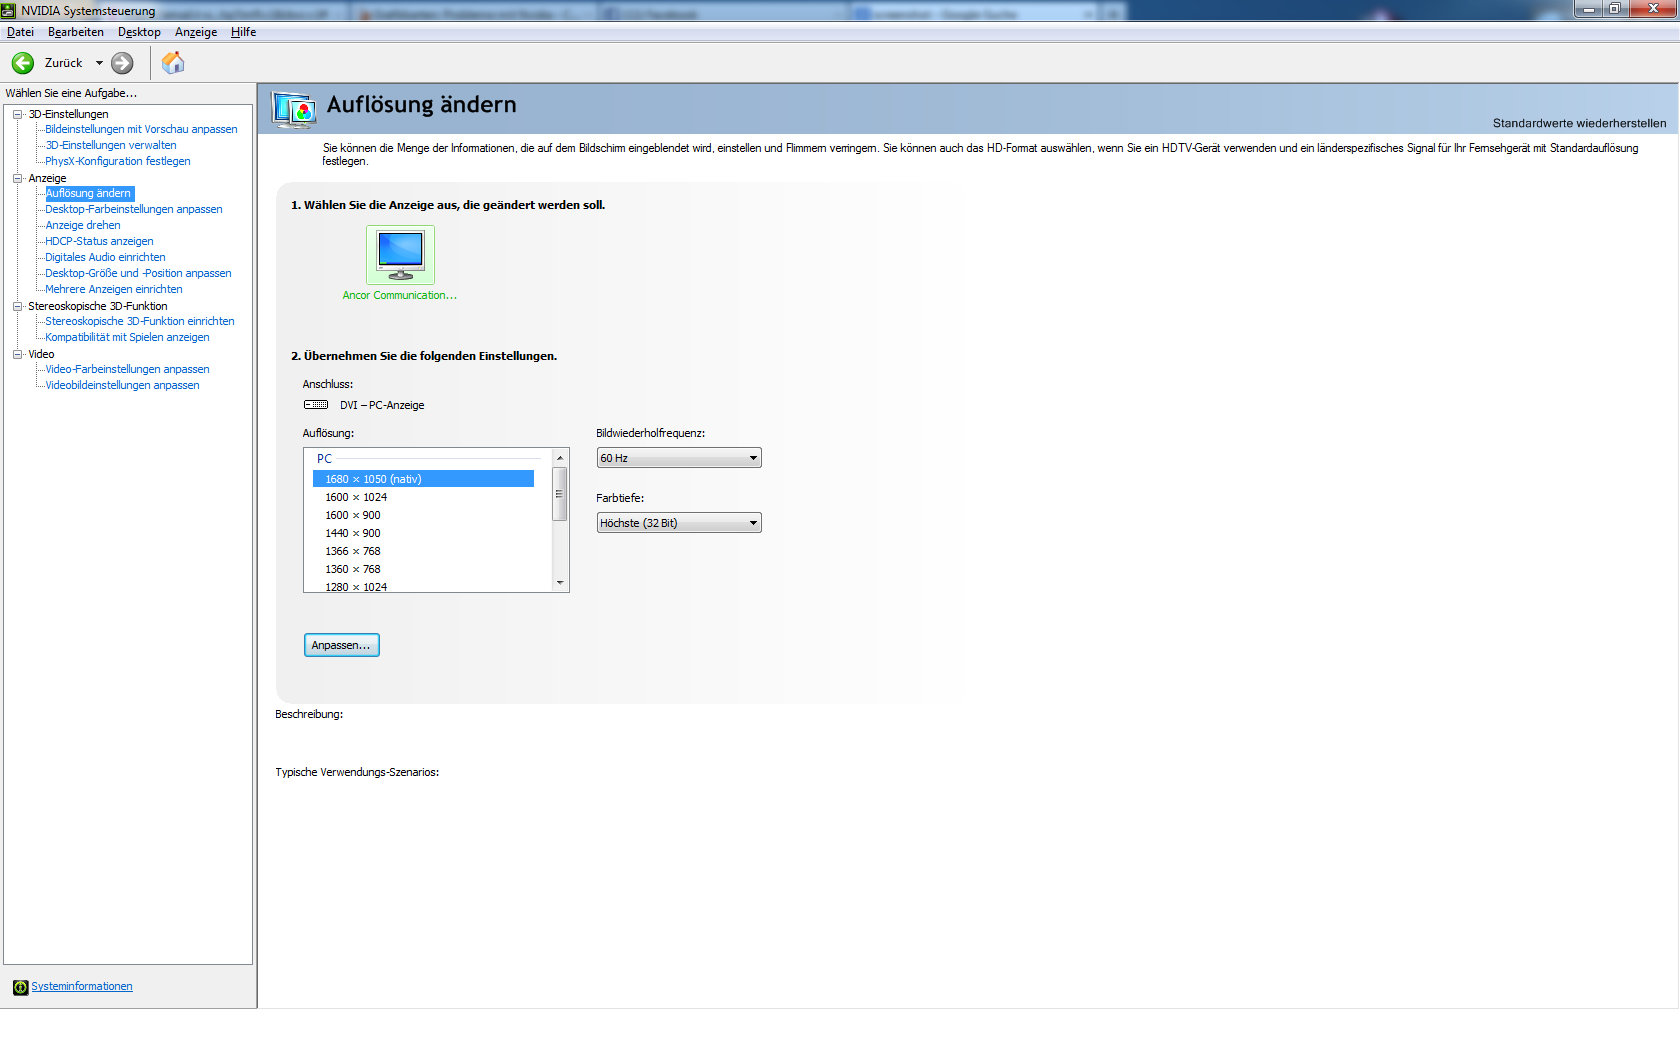1680x1050 pixels.
Task: Click the Stereoskopische 3D-Funktion category label
Action: (x=98, y=306)
